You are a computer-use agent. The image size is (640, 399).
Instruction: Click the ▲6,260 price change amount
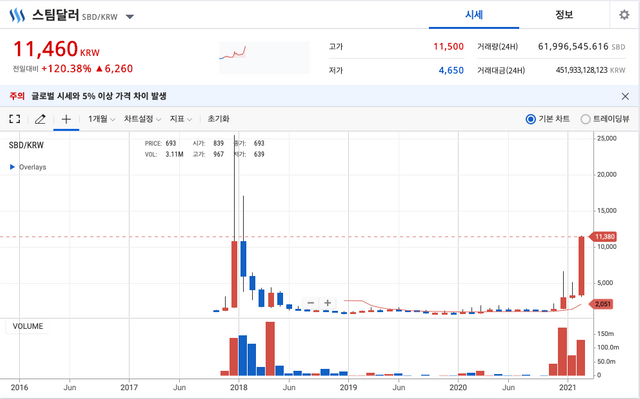click(114, 69)
